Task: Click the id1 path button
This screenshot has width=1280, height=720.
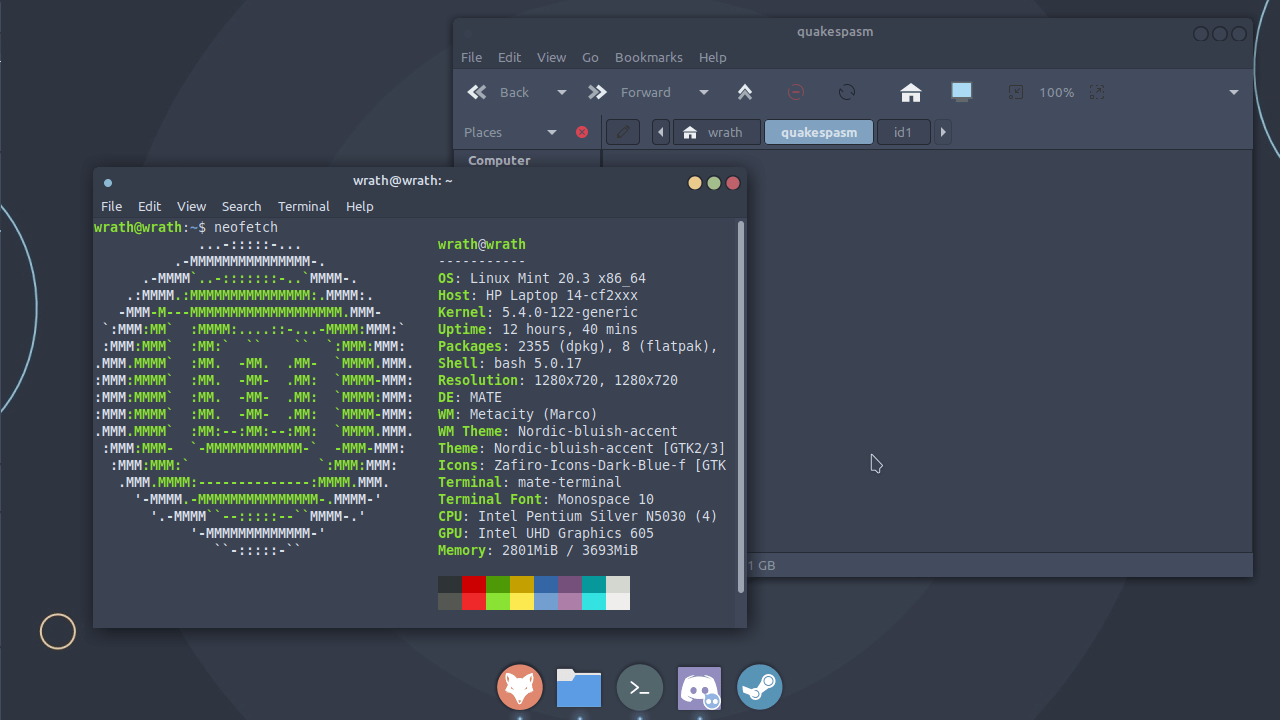Action: [904, 132]
